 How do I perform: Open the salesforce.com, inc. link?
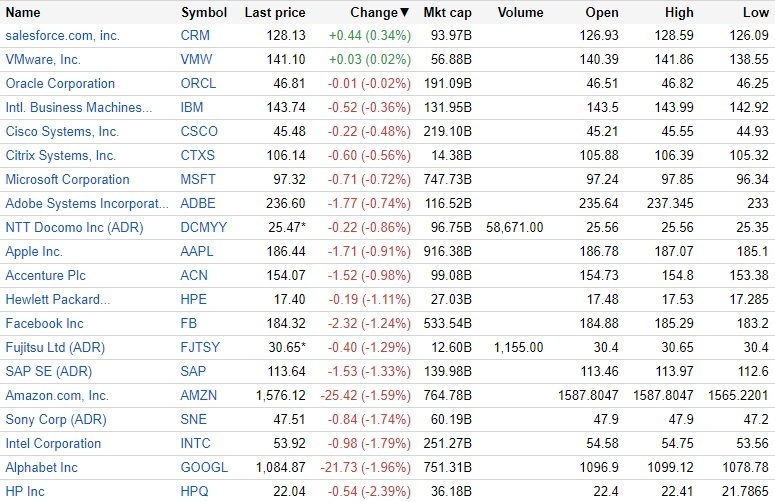(x=62, y=36)
